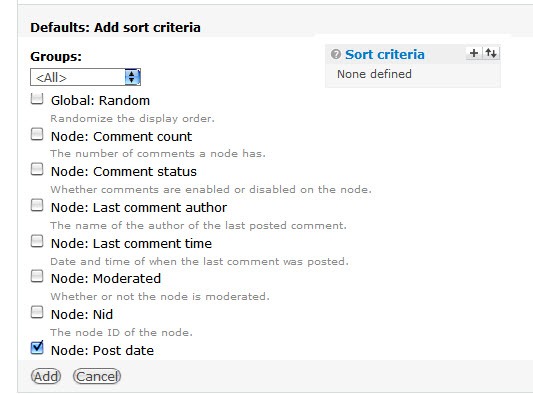Screen dimensions: 533x394
Task: Click the Groups dropdown arrow button
Action: [133, 77]
